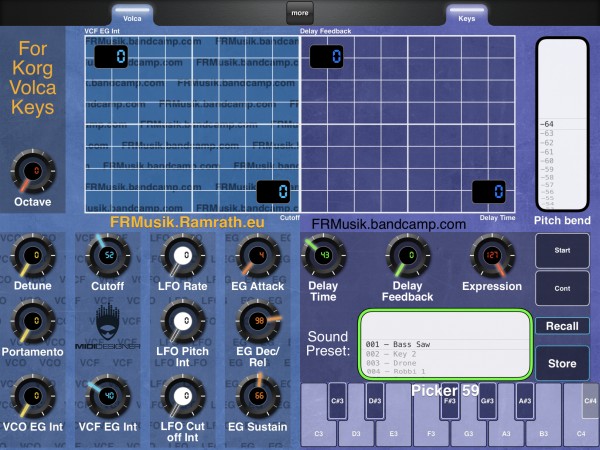600x450 pixels.
Task: Click the LFO Cut off Int knob
Action: point(183,396)
